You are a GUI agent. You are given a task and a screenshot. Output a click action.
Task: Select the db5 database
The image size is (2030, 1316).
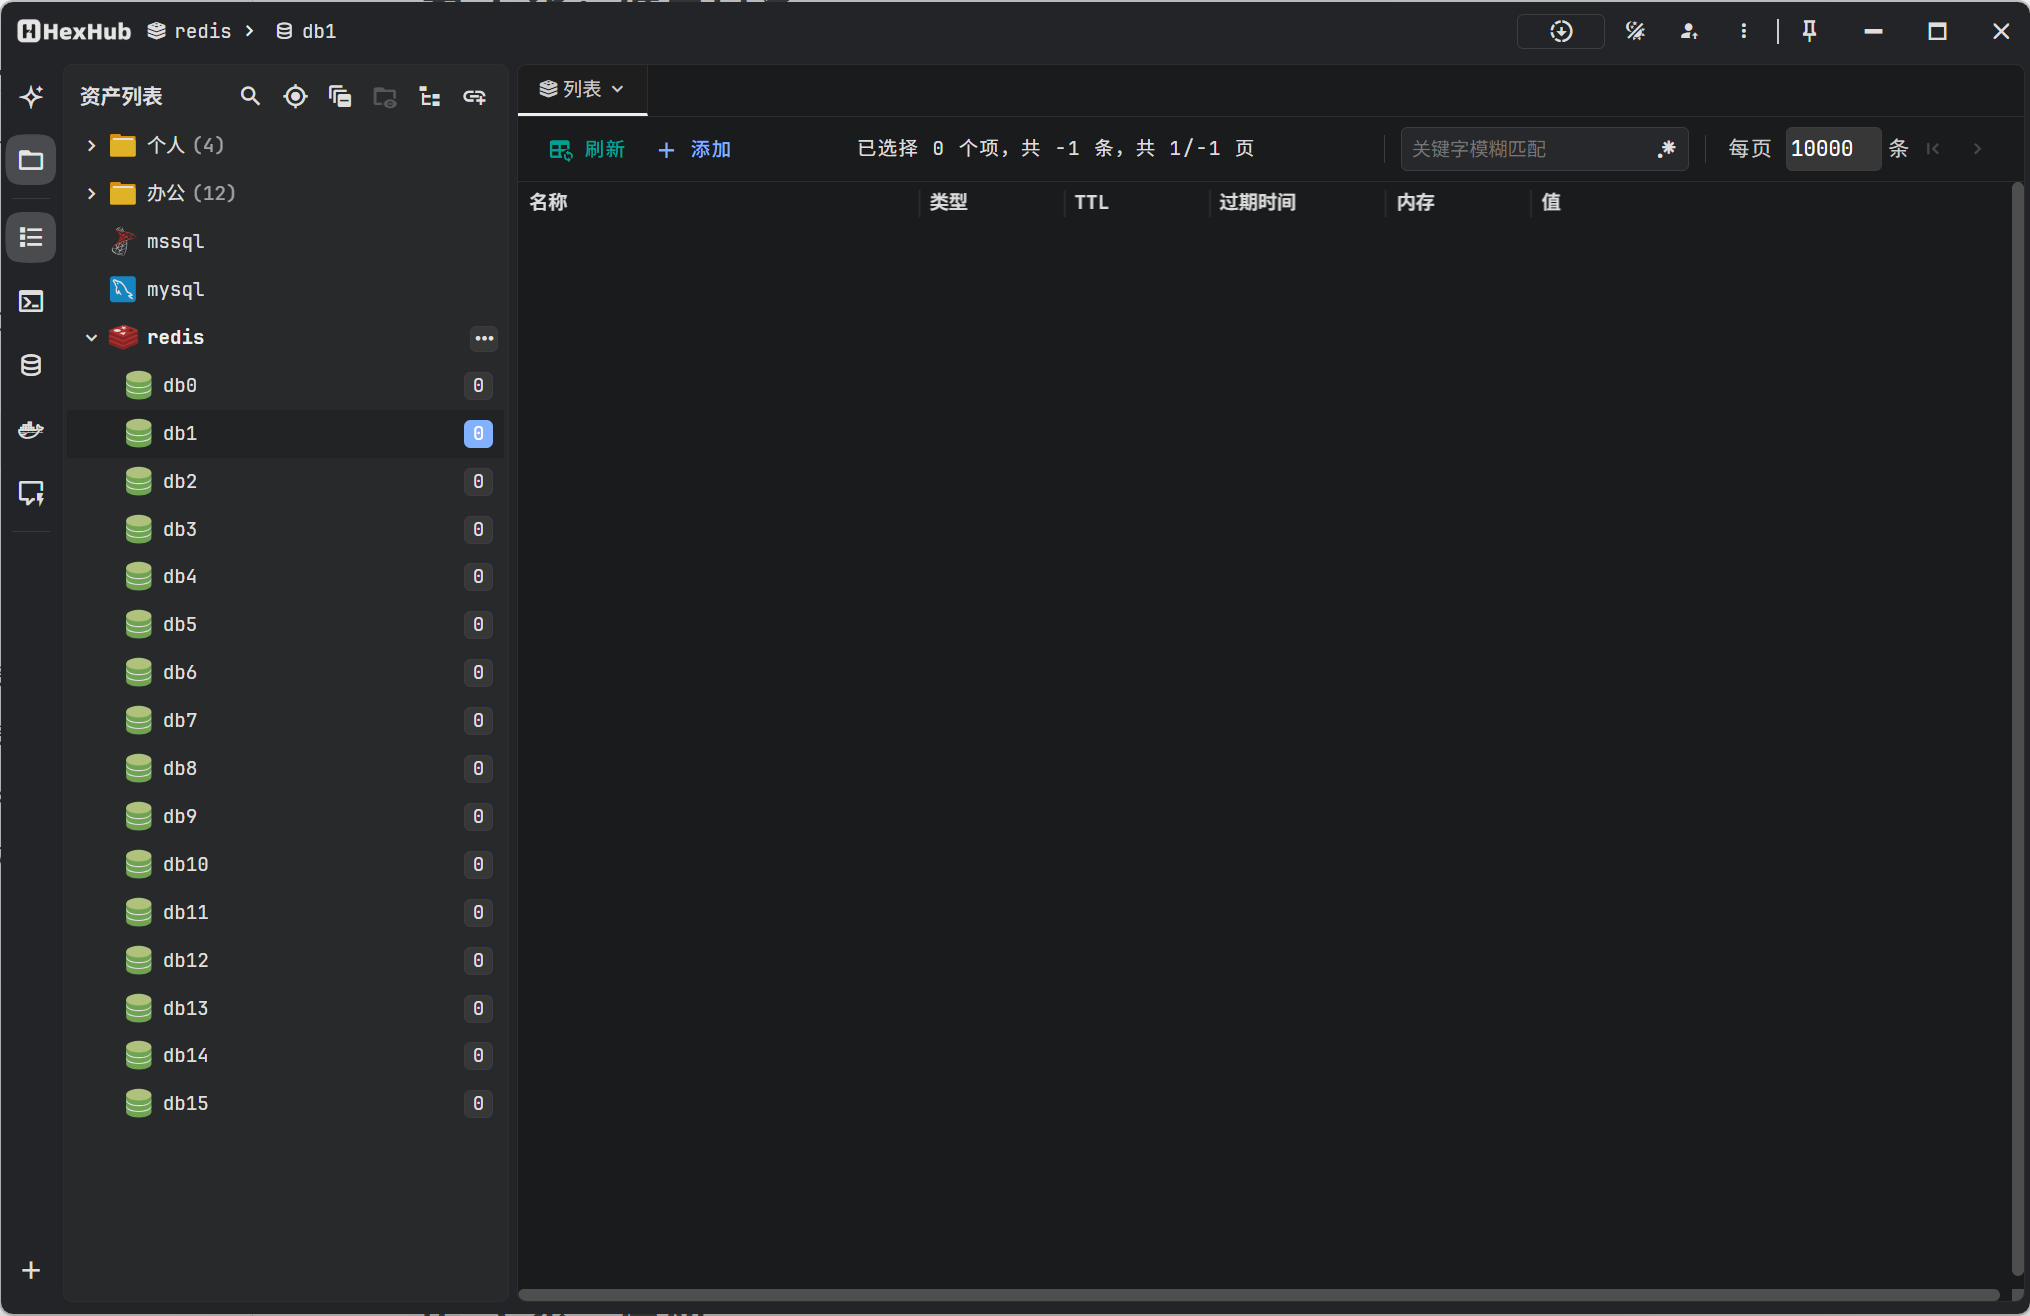[x=285, y=624]
